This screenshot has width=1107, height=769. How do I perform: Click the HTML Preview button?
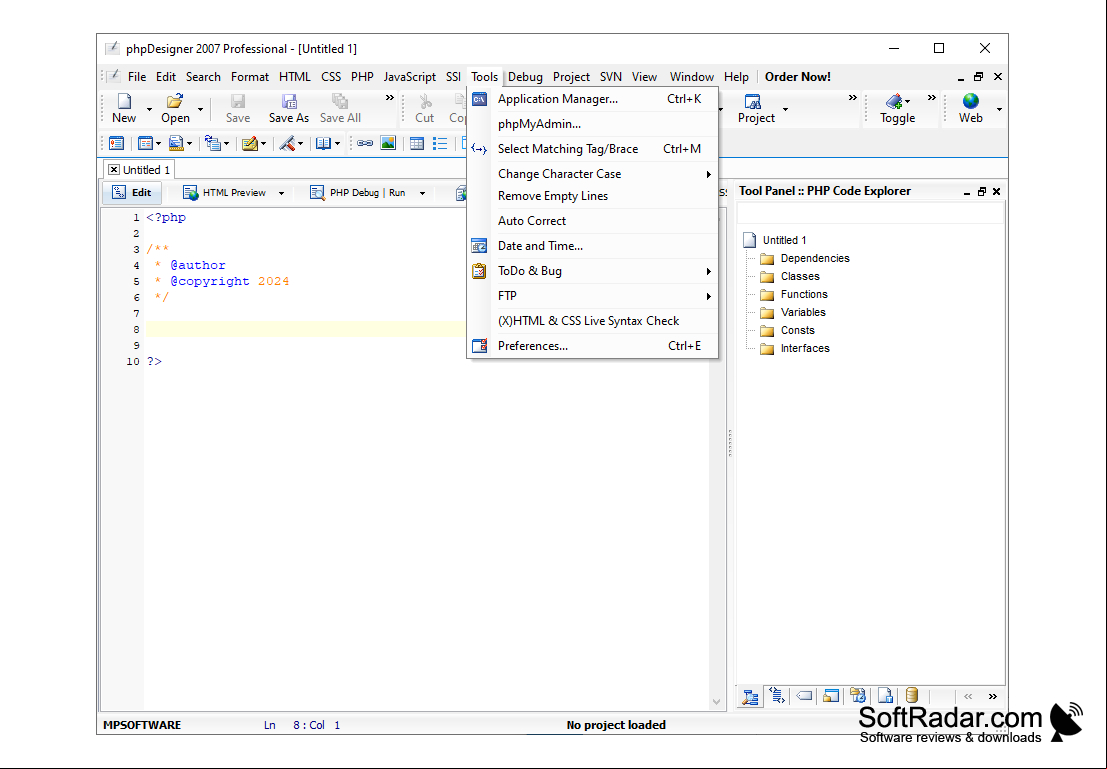point(225,193)
